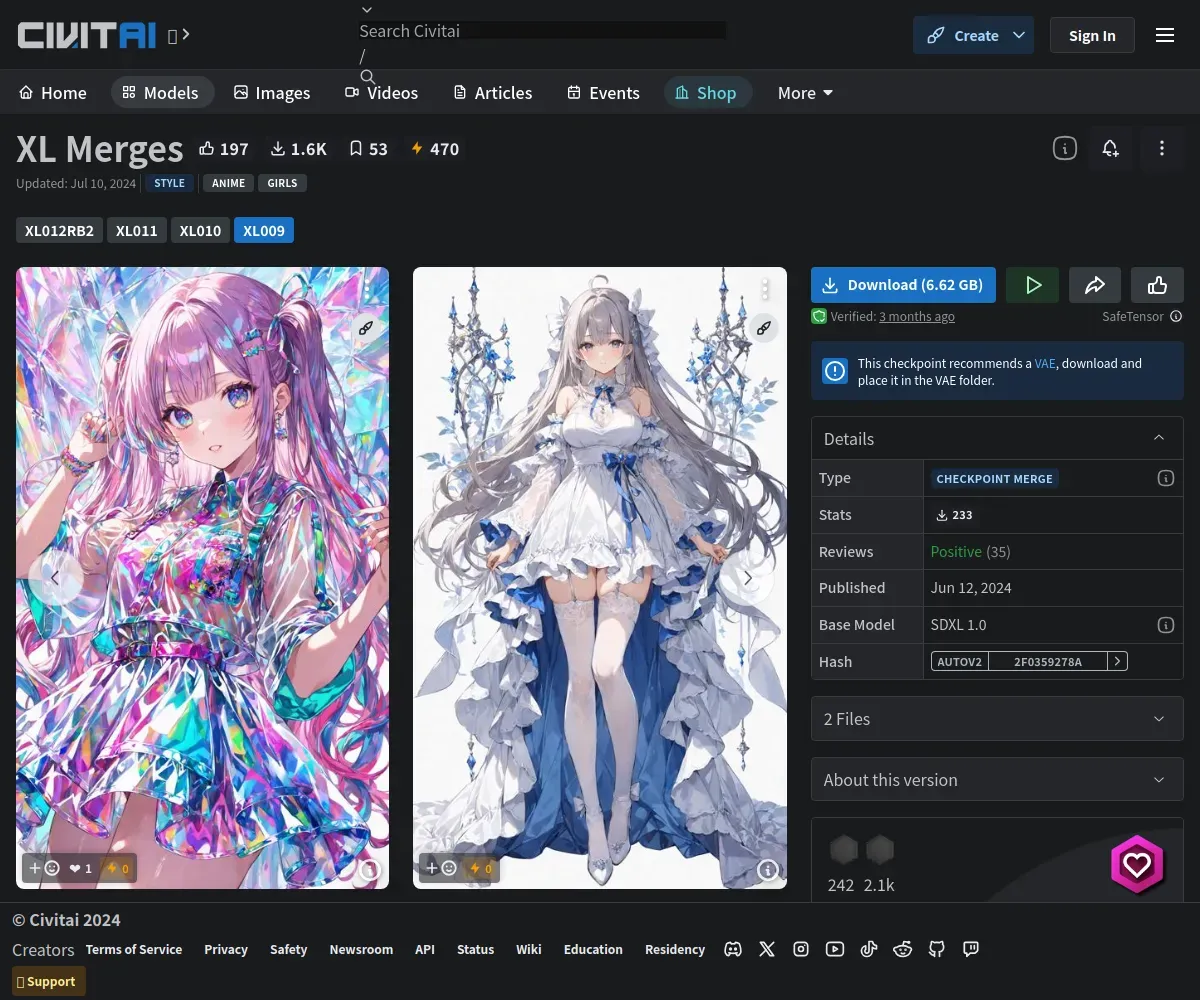
Task: Click the remix brush icon on white-dress image
Action: click(x=764, y=328)
